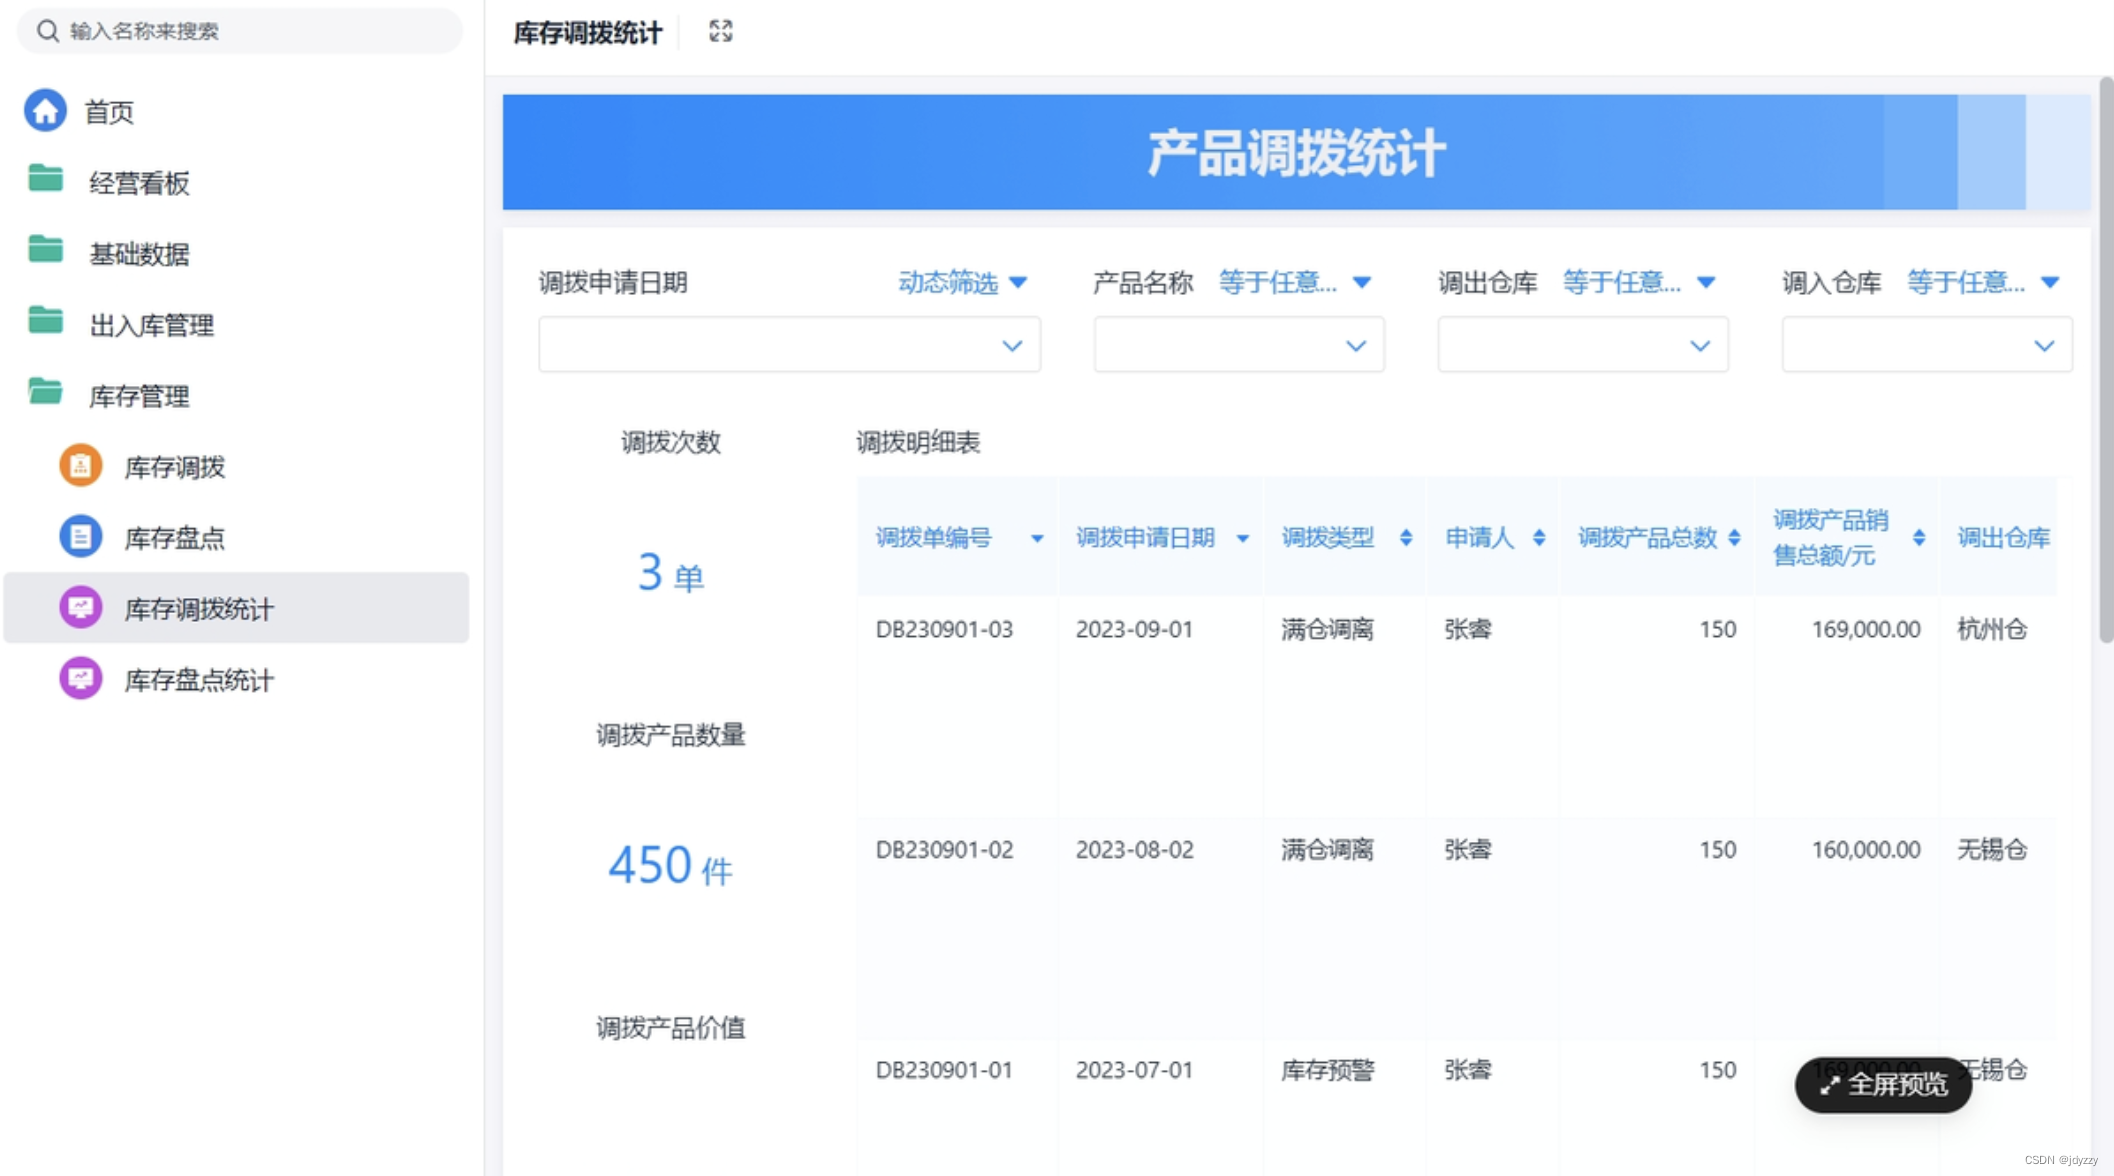Toggle sort on 申请人 column

1538,538
